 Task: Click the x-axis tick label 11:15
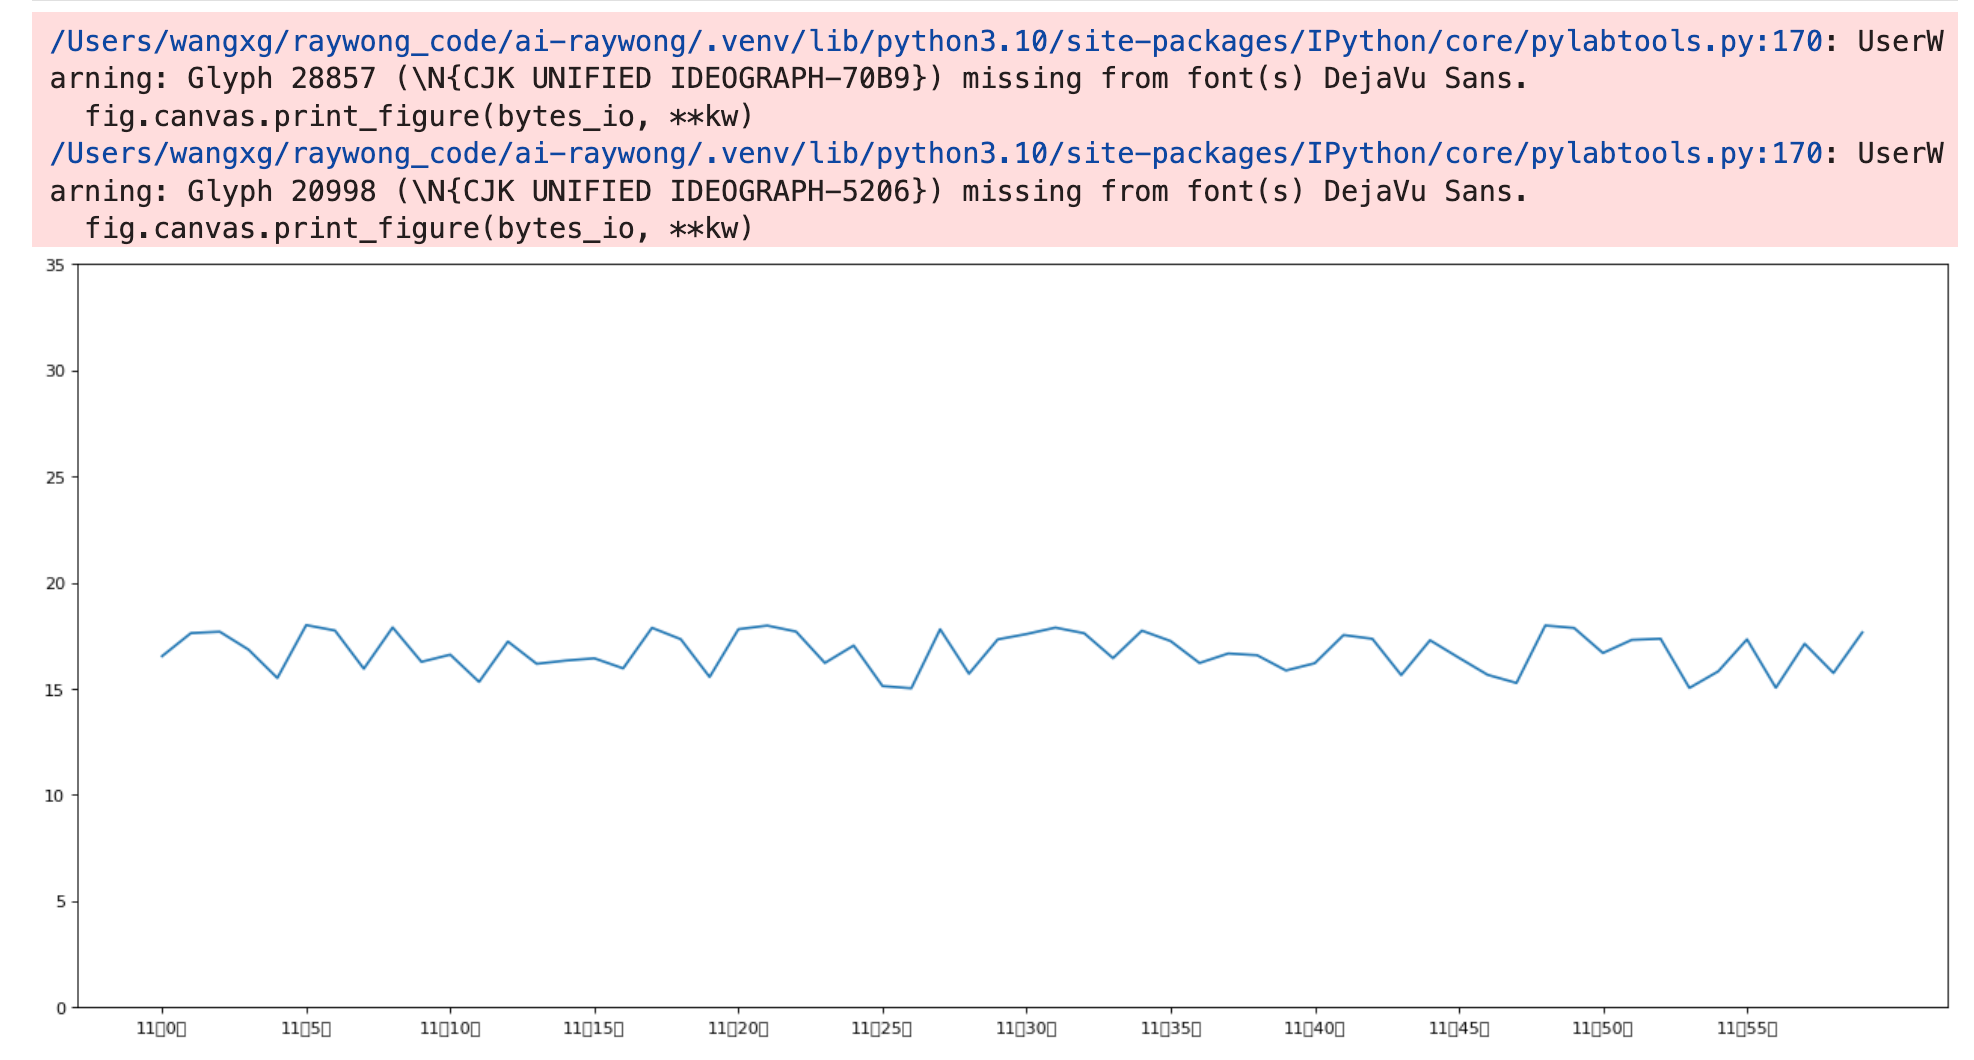tap(594, 1028)
